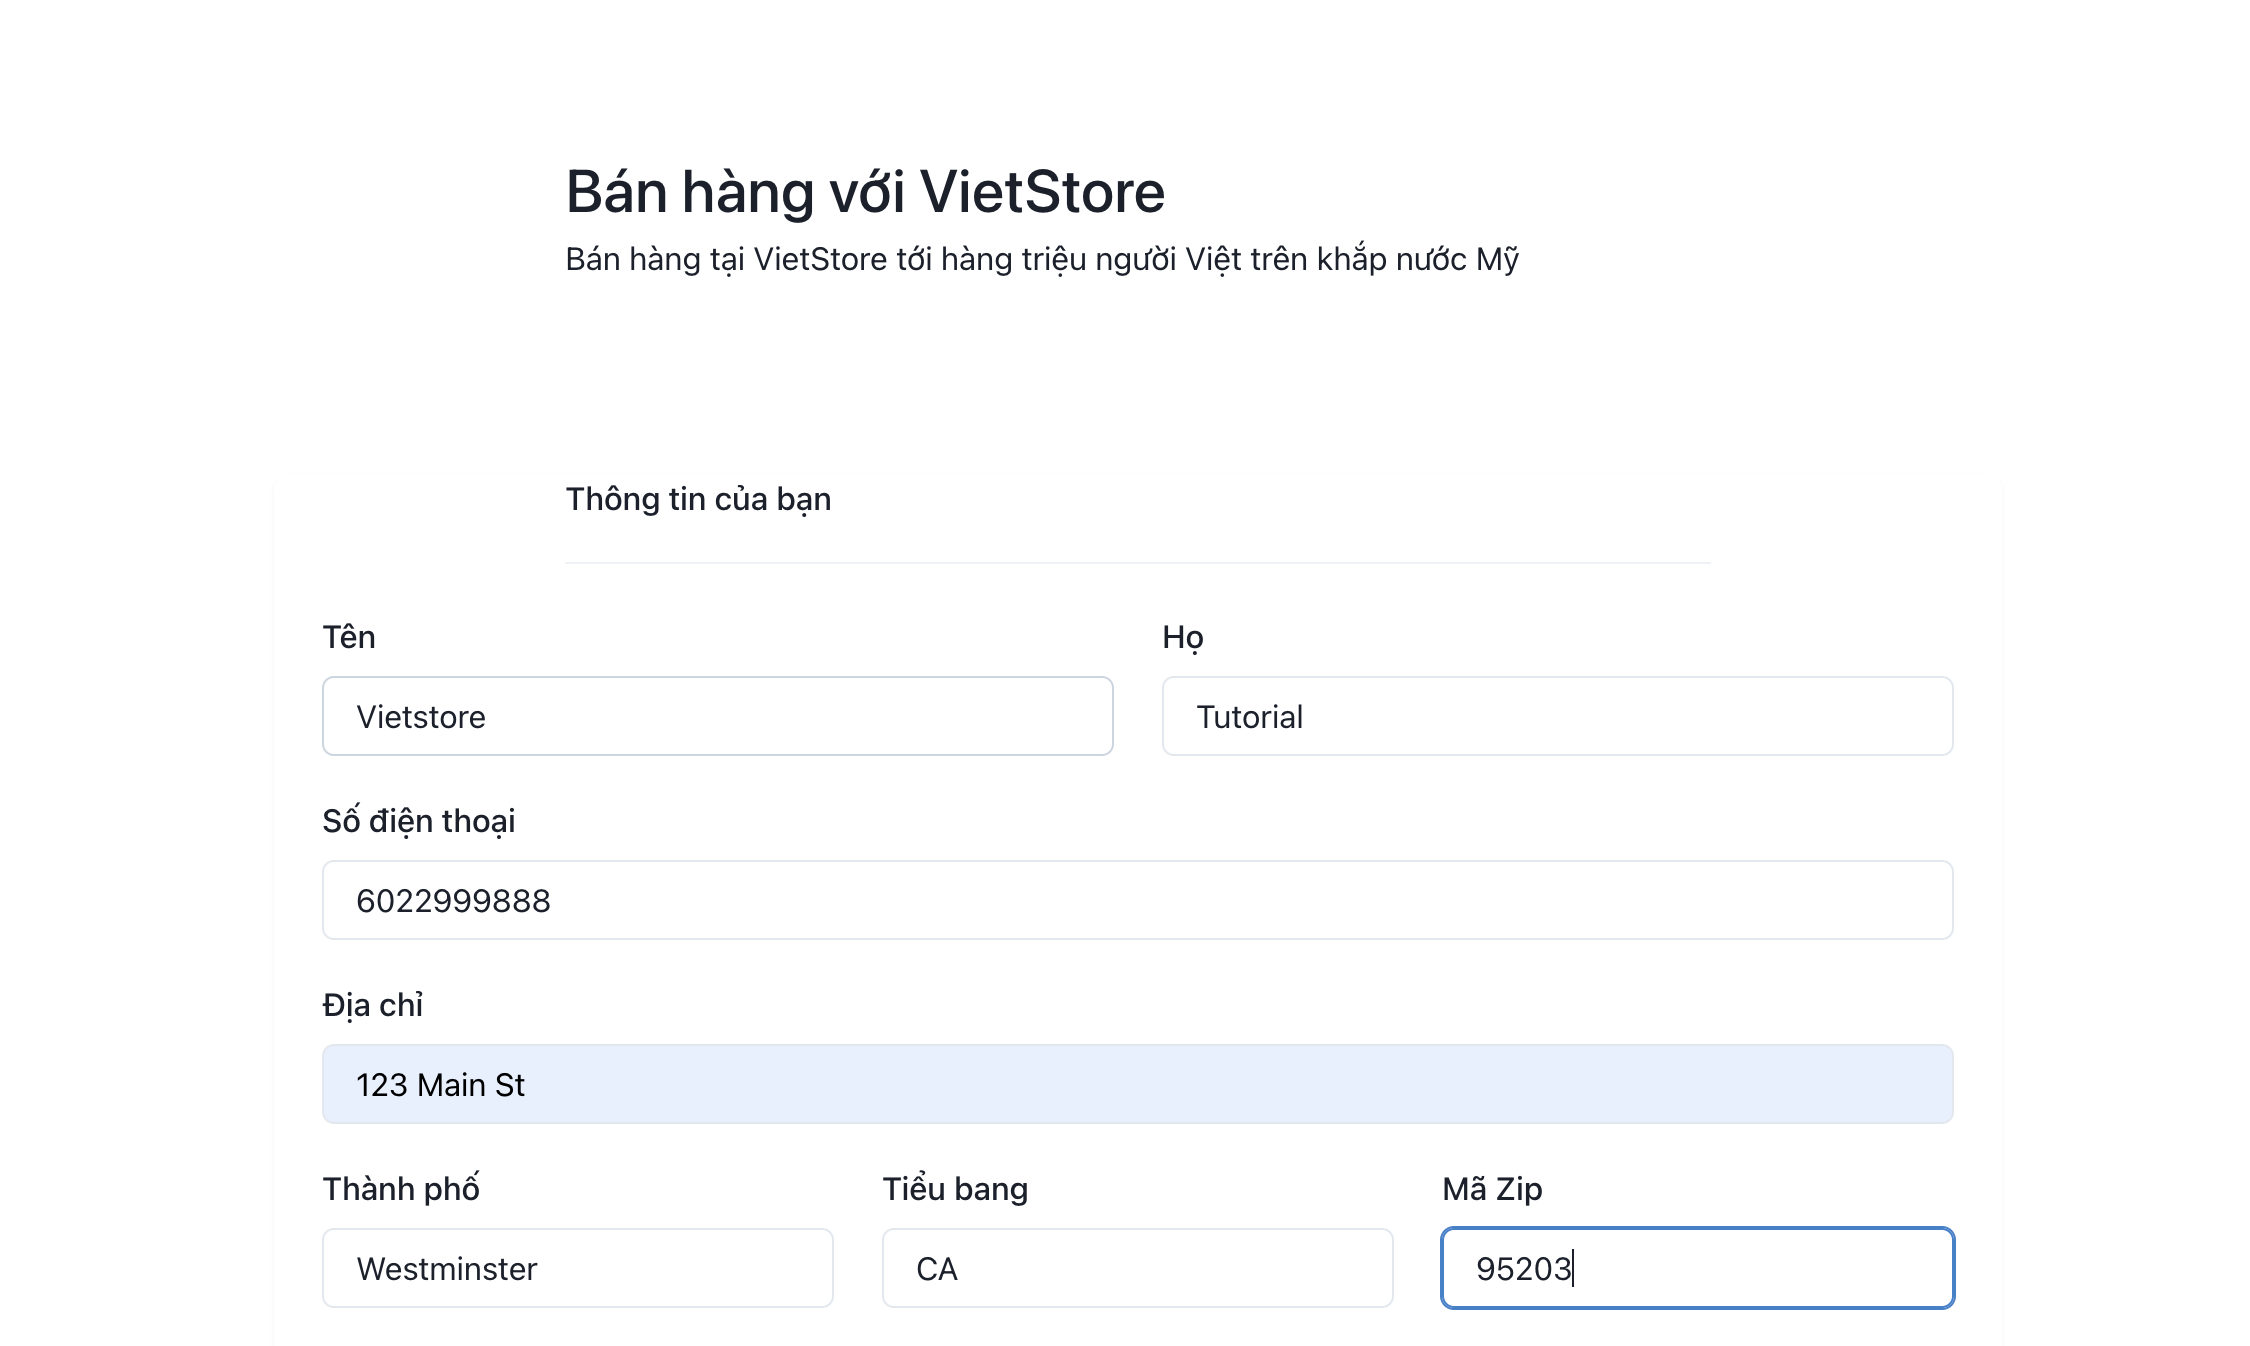Focus the Địa chỉ field with 123 Main St
The image size is (2250, 1346).
click(1137, 1084)
